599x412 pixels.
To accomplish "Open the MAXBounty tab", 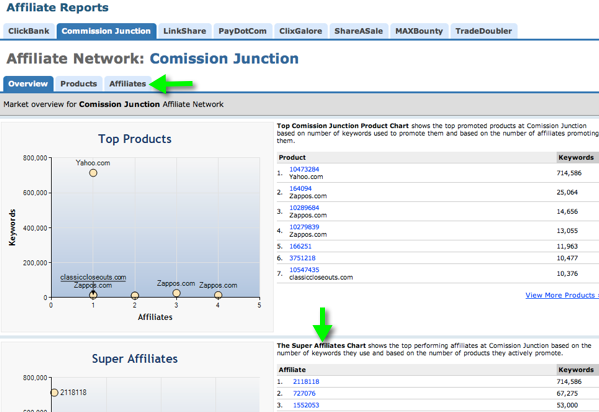I will click(x=419, y=31).
